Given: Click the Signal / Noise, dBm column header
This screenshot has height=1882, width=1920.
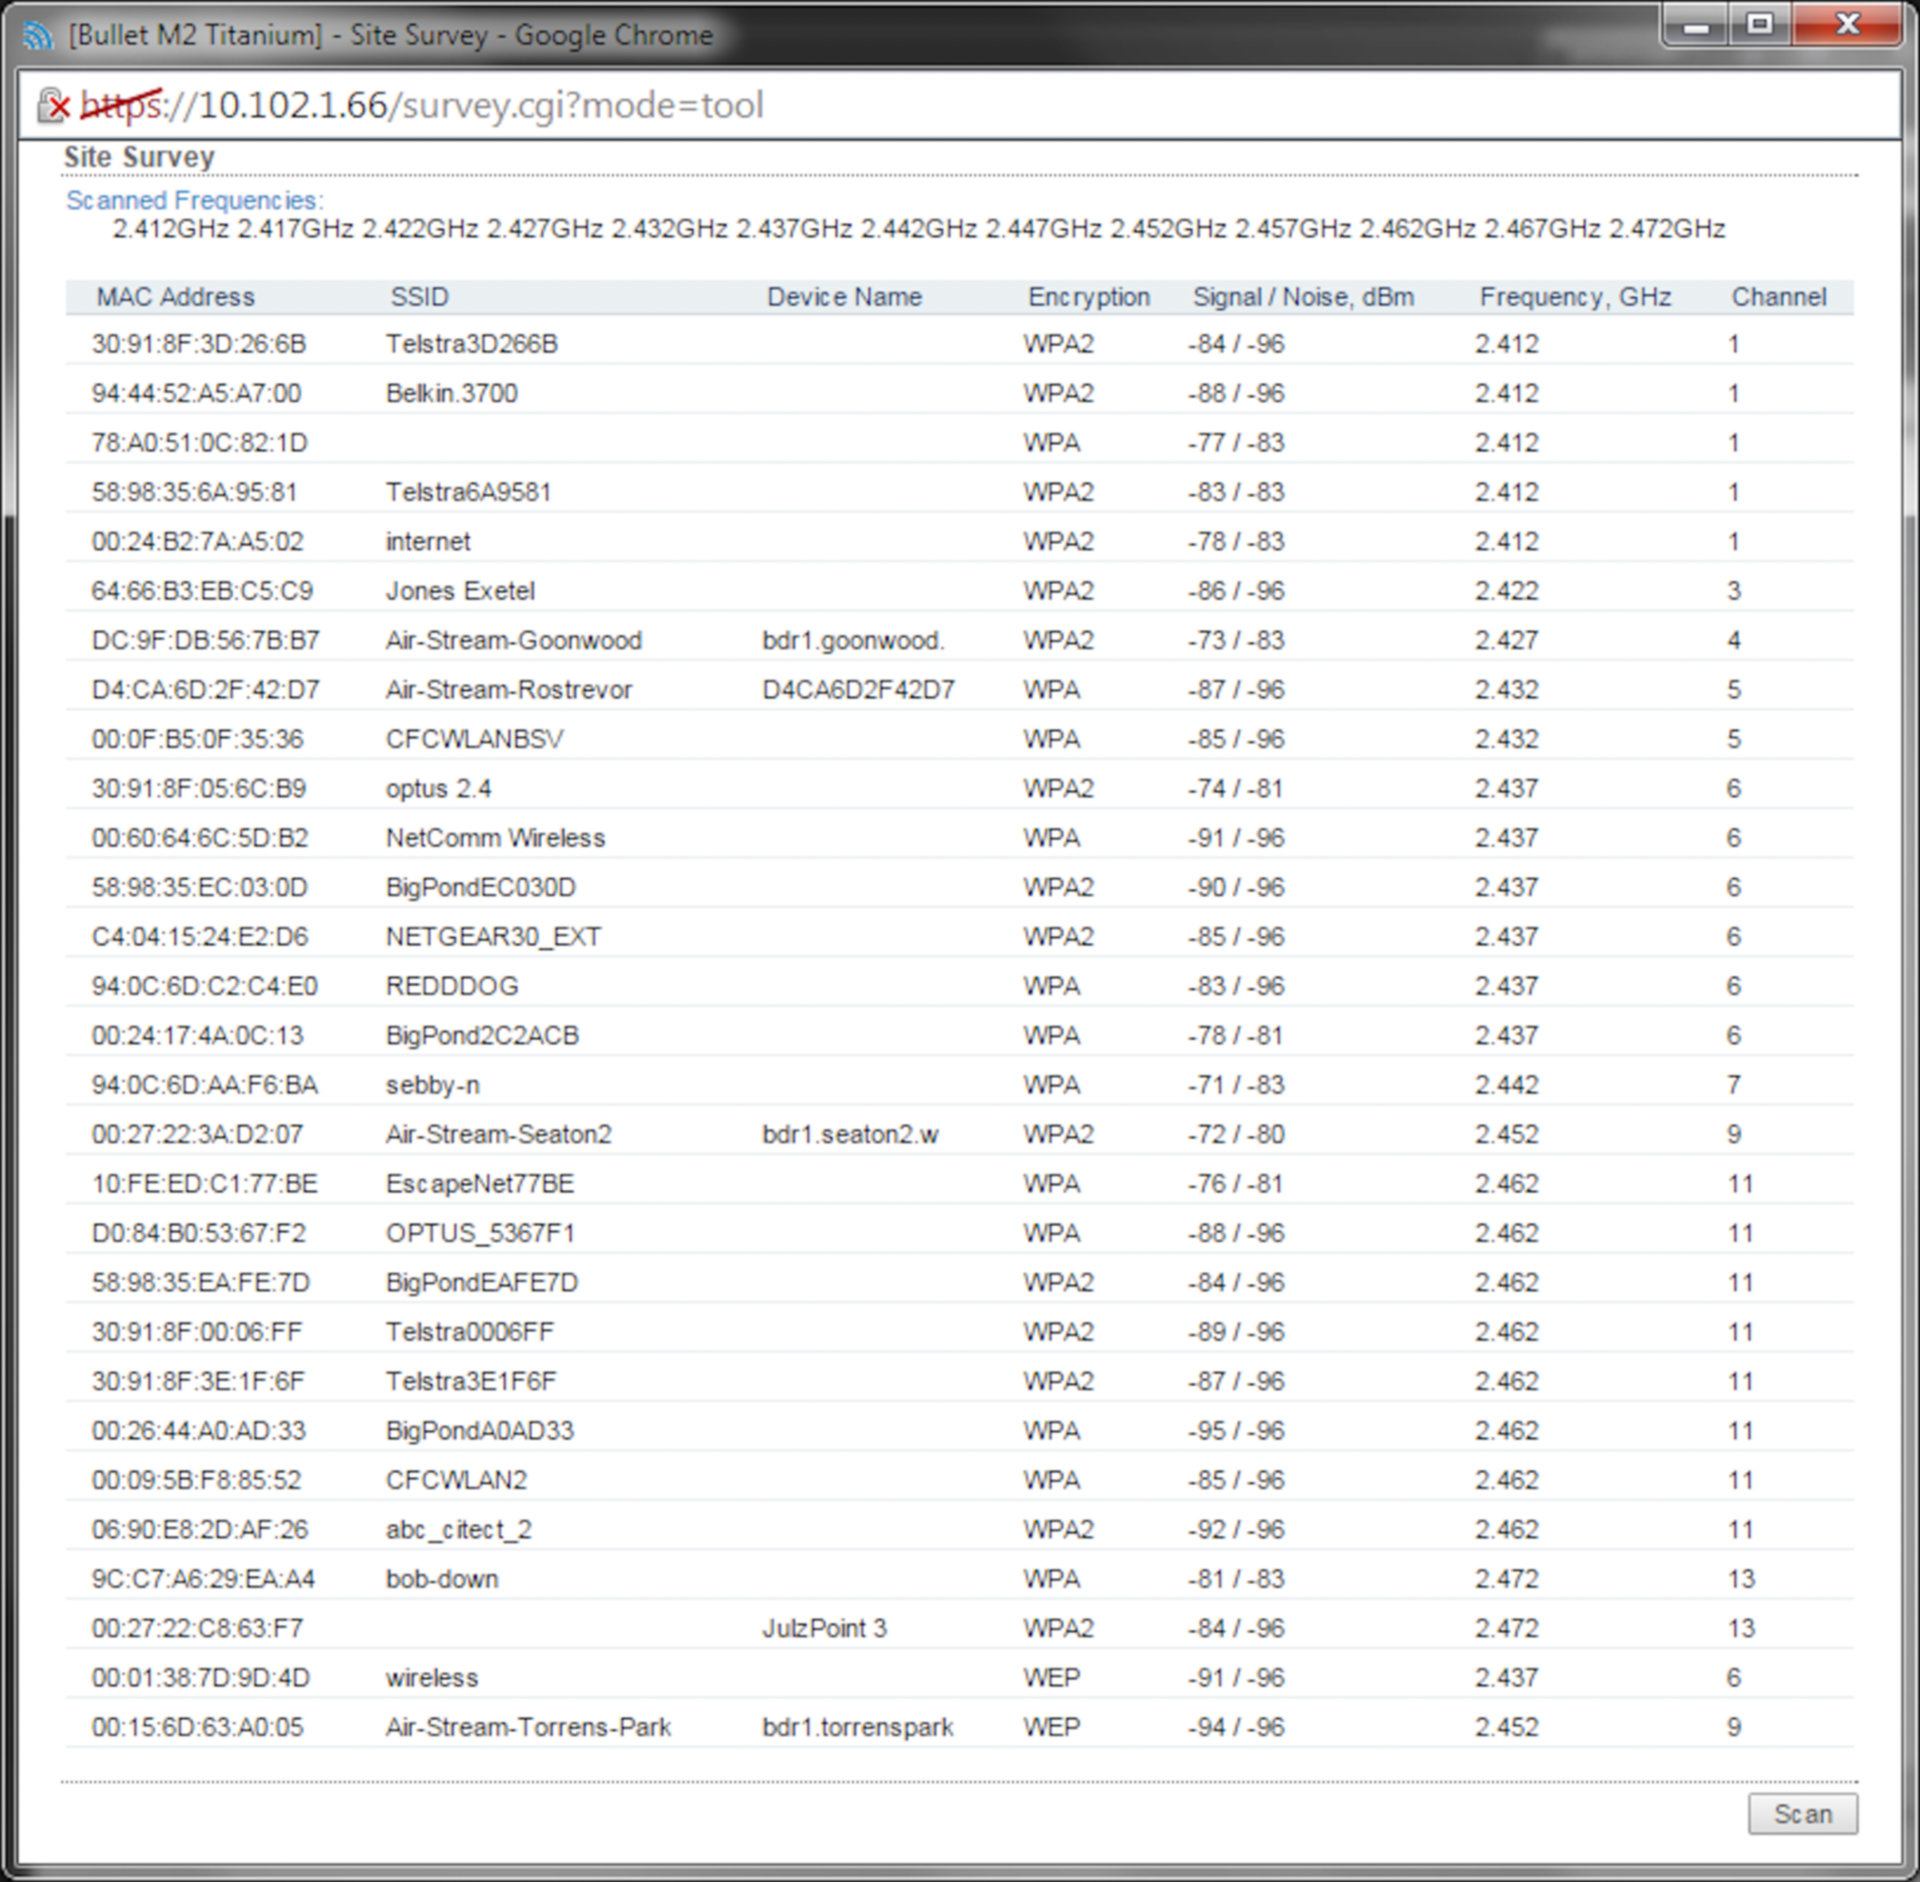Looking at the screenshot, I should coord(1303,297).
